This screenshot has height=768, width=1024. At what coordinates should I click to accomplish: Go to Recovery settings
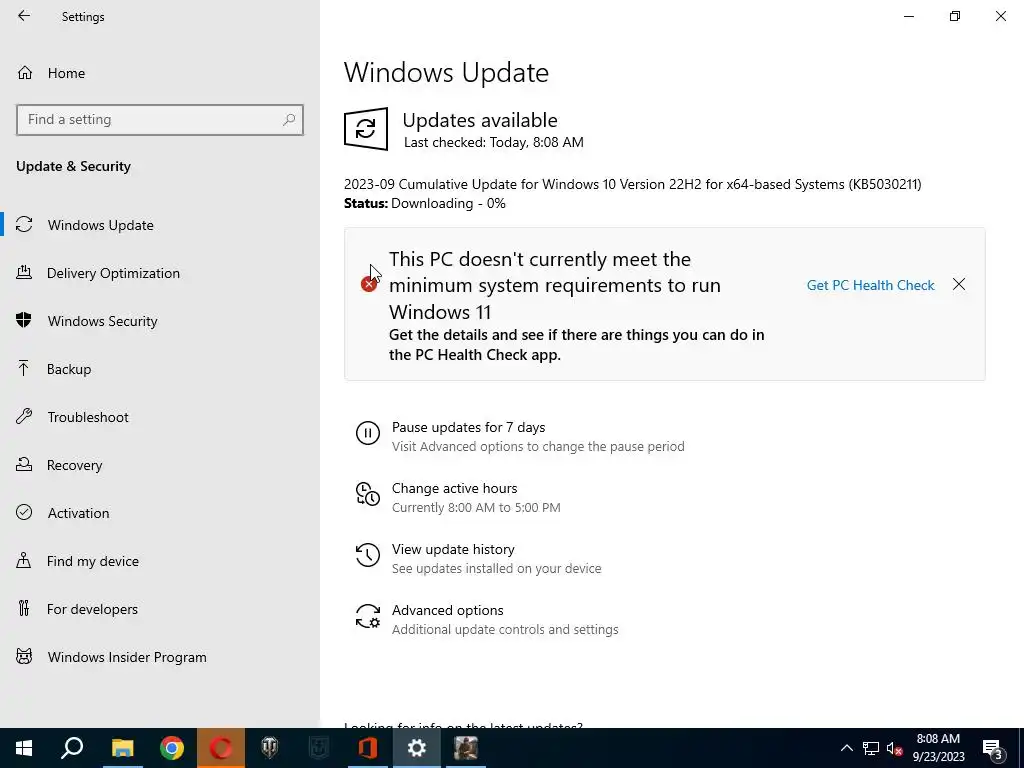pyautogui.click(x=160, y=465)
